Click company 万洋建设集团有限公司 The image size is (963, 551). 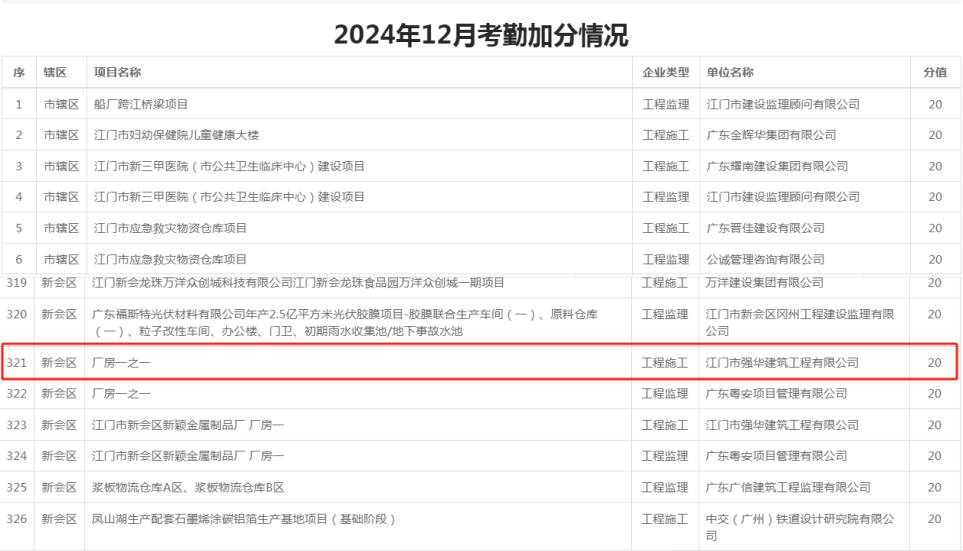pyautogui.click(x=764, y=283)
